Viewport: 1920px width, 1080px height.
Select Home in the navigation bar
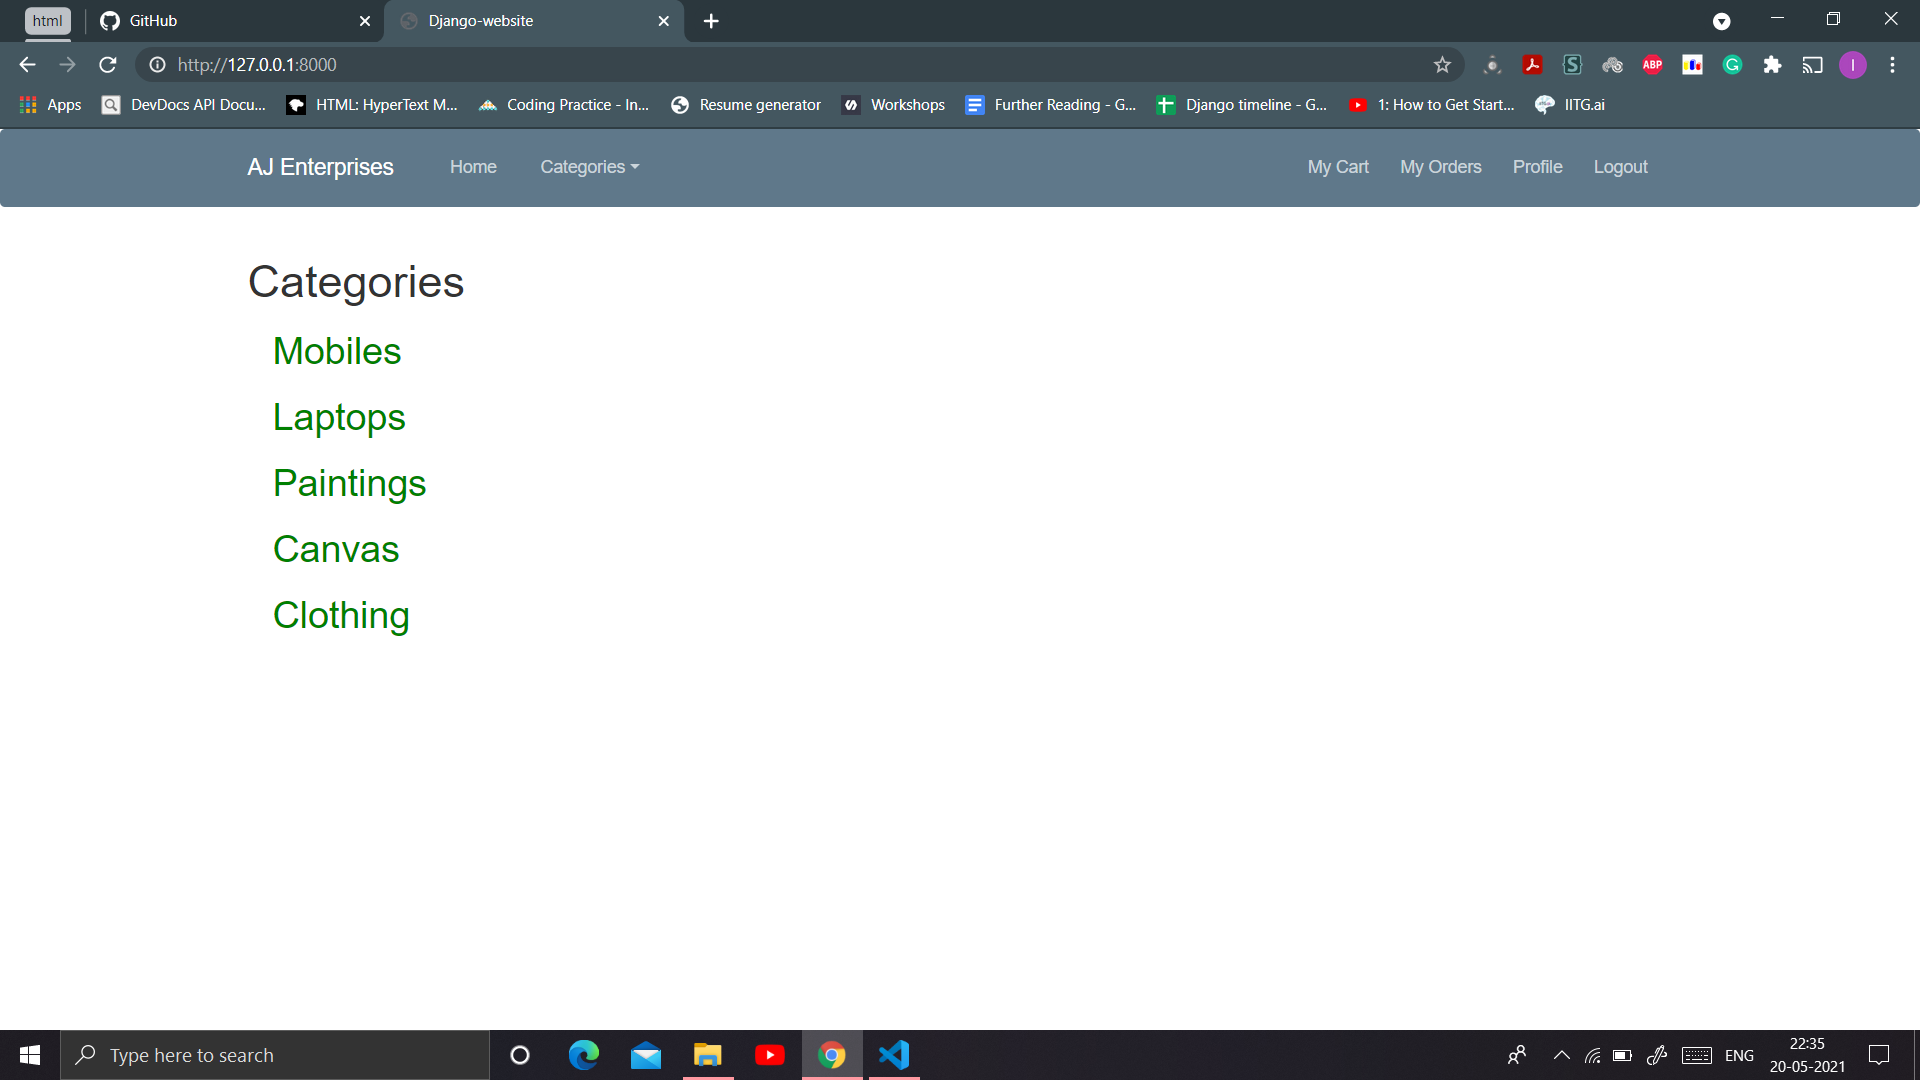(473, 167)
